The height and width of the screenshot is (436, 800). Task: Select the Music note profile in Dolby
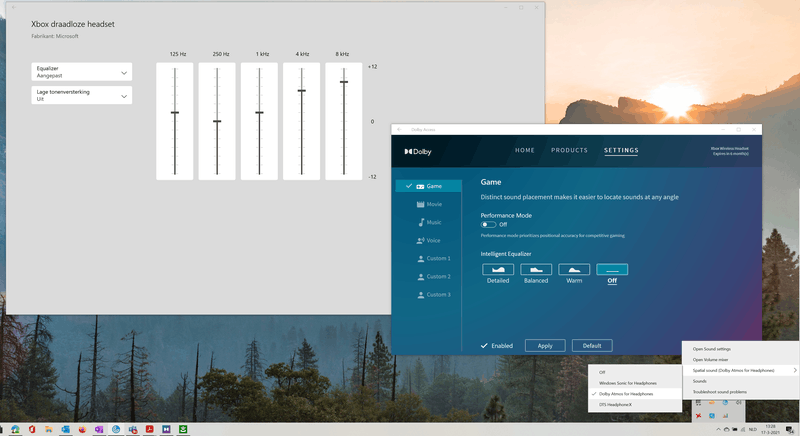coord(421,222)
